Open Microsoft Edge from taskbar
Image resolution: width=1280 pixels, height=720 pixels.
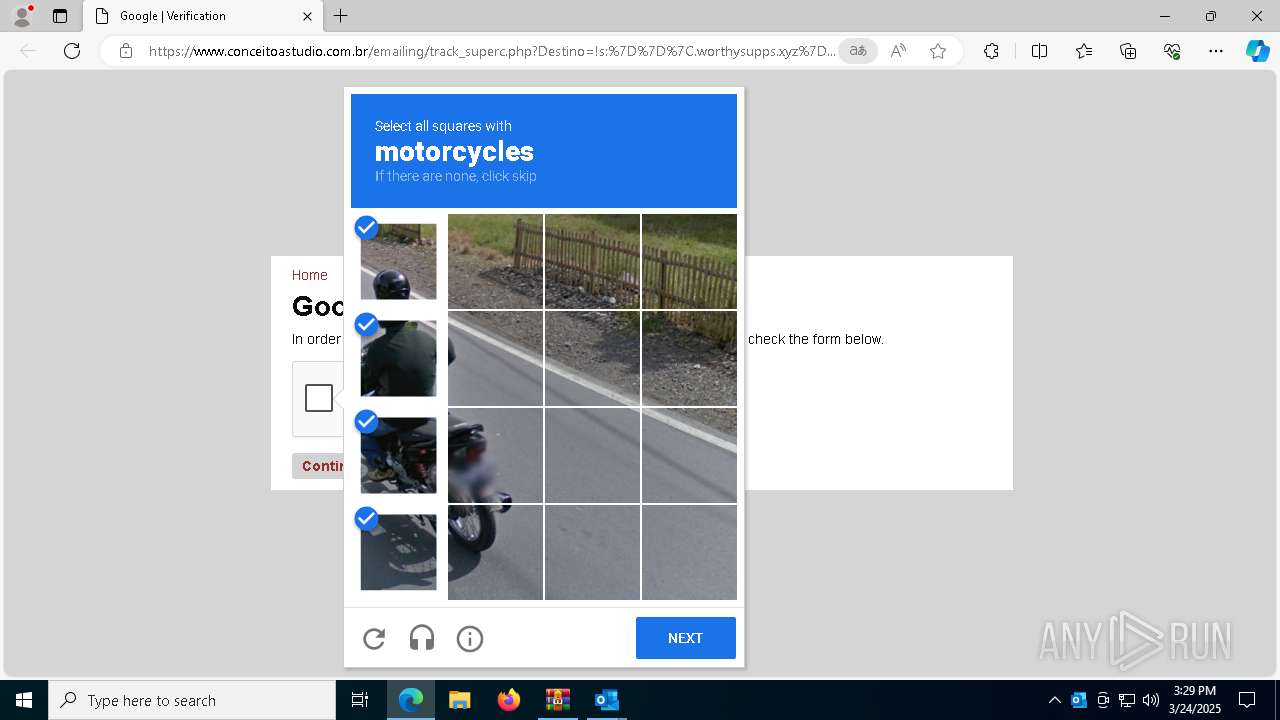[411, 700]
